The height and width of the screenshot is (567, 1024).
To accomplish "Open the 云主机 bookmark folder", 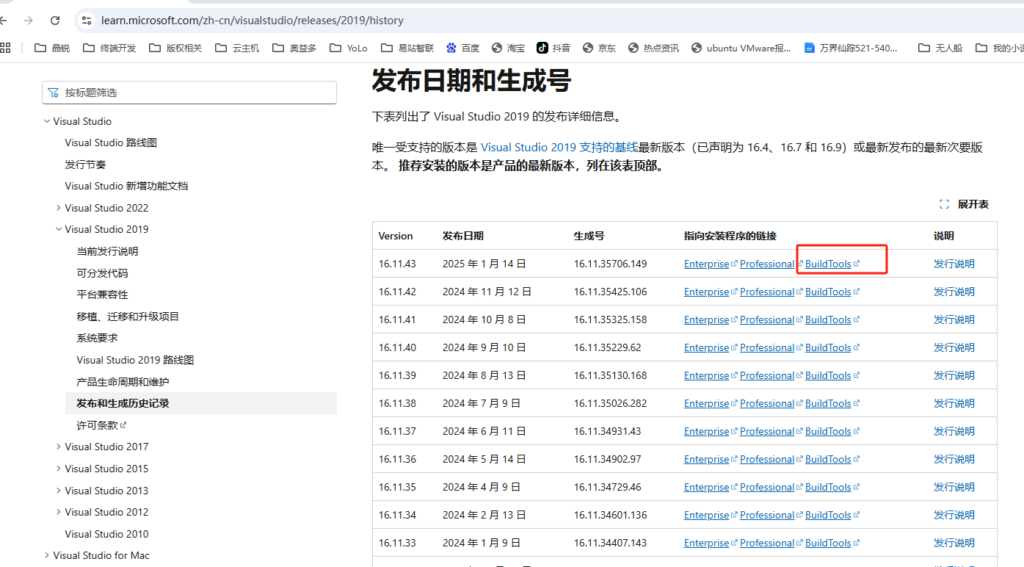I will [x=236, y=48].
